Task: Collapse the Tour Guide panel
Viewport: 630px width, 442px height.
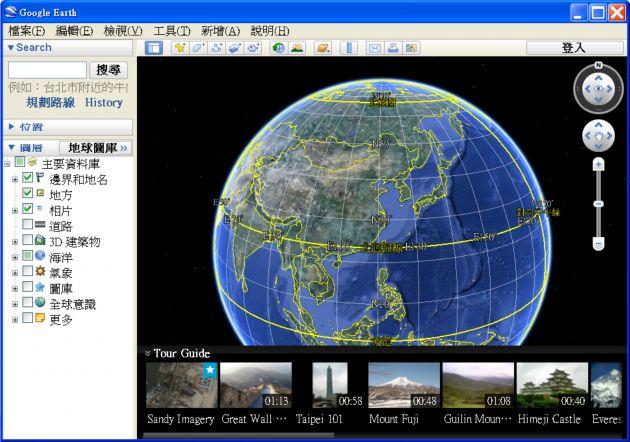Action: [147, 353]
